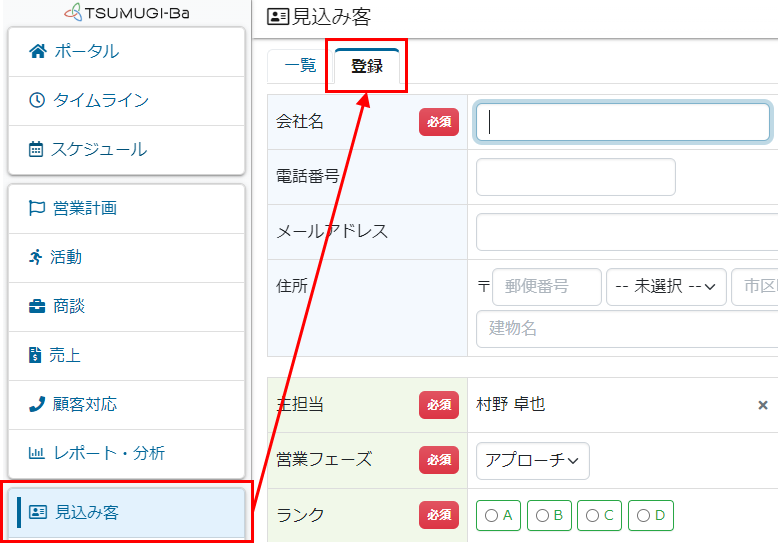Switch to the 一覧 tab
778x543 pixels.
(300, 66)
